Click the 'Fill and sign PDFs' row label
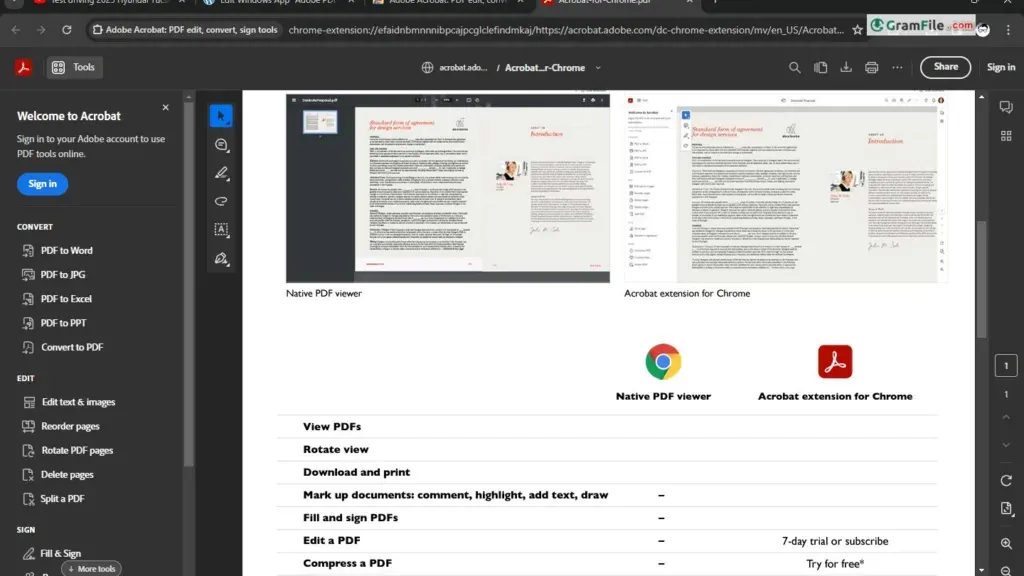Screen dimensions: 1024x576 (350, 518)
